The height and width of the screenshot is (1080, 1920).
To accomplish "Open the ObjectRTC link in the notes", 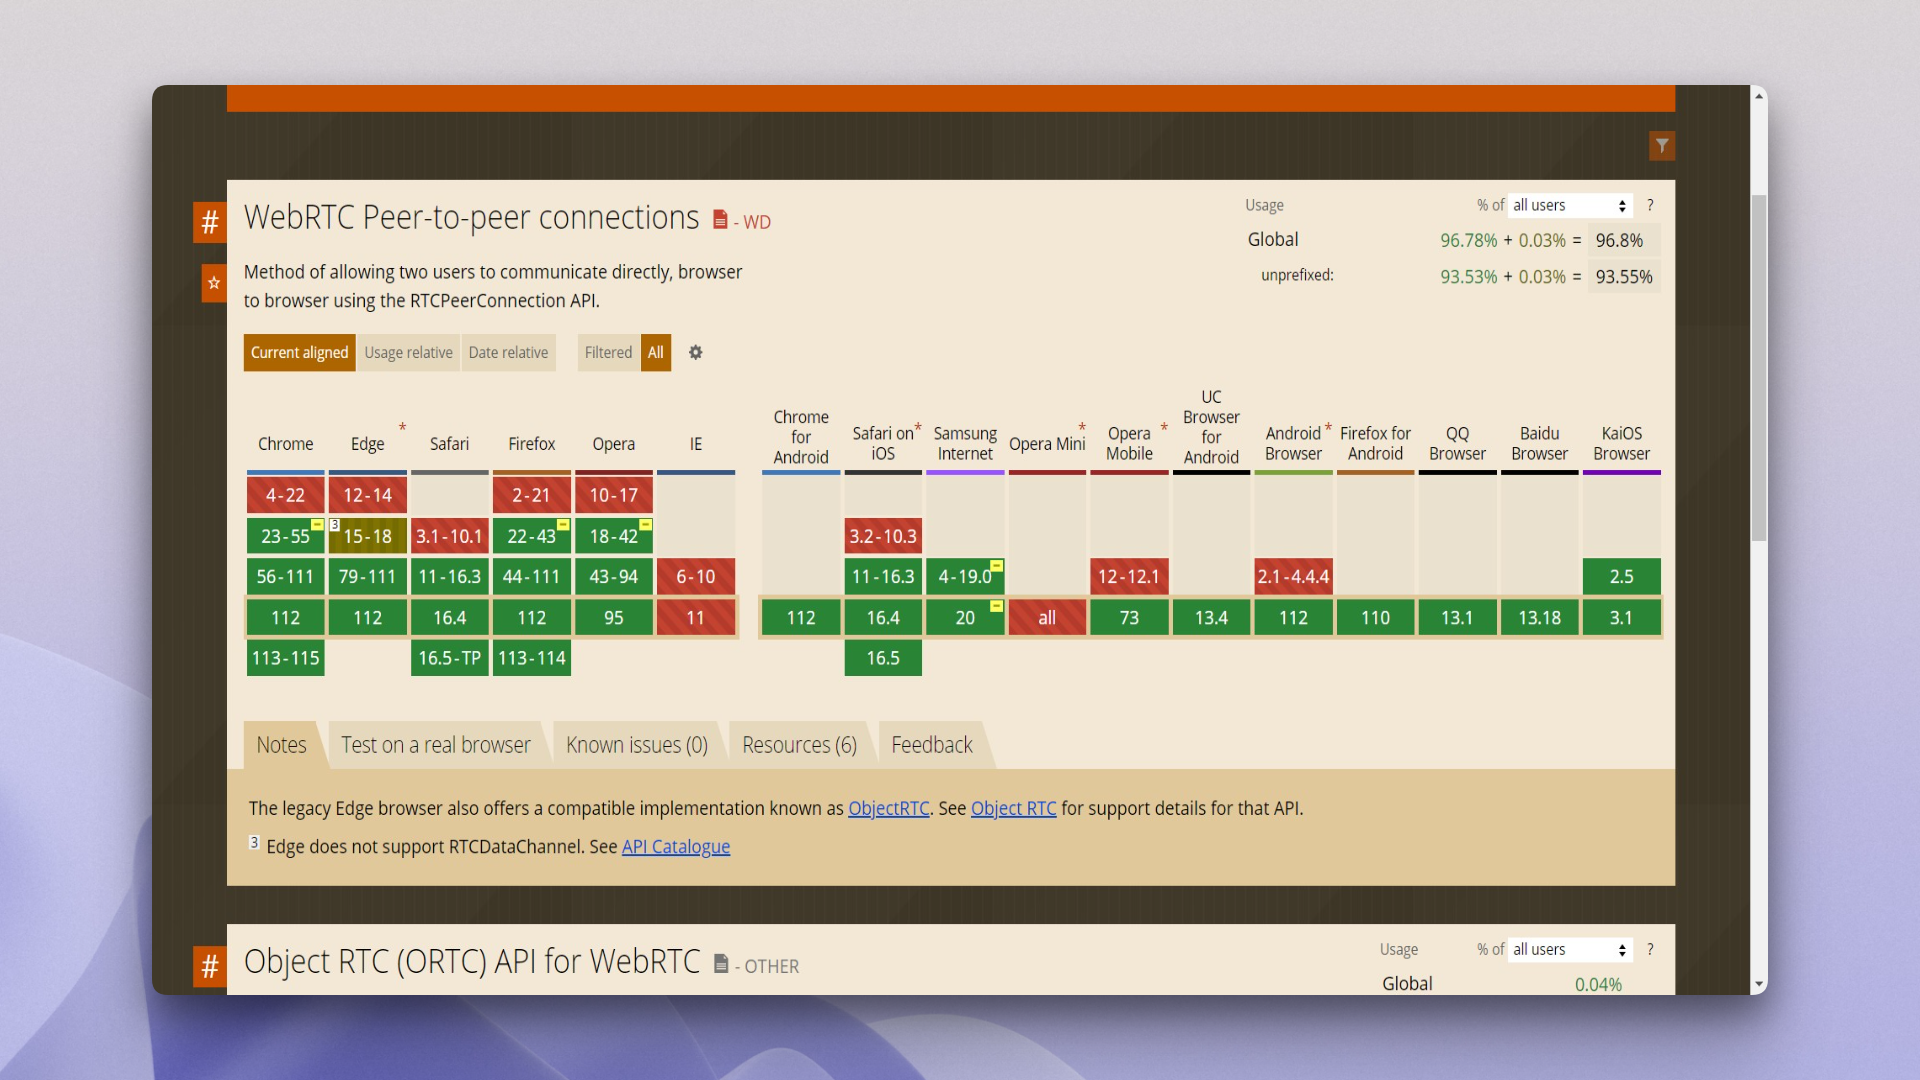I will point(888,808).
